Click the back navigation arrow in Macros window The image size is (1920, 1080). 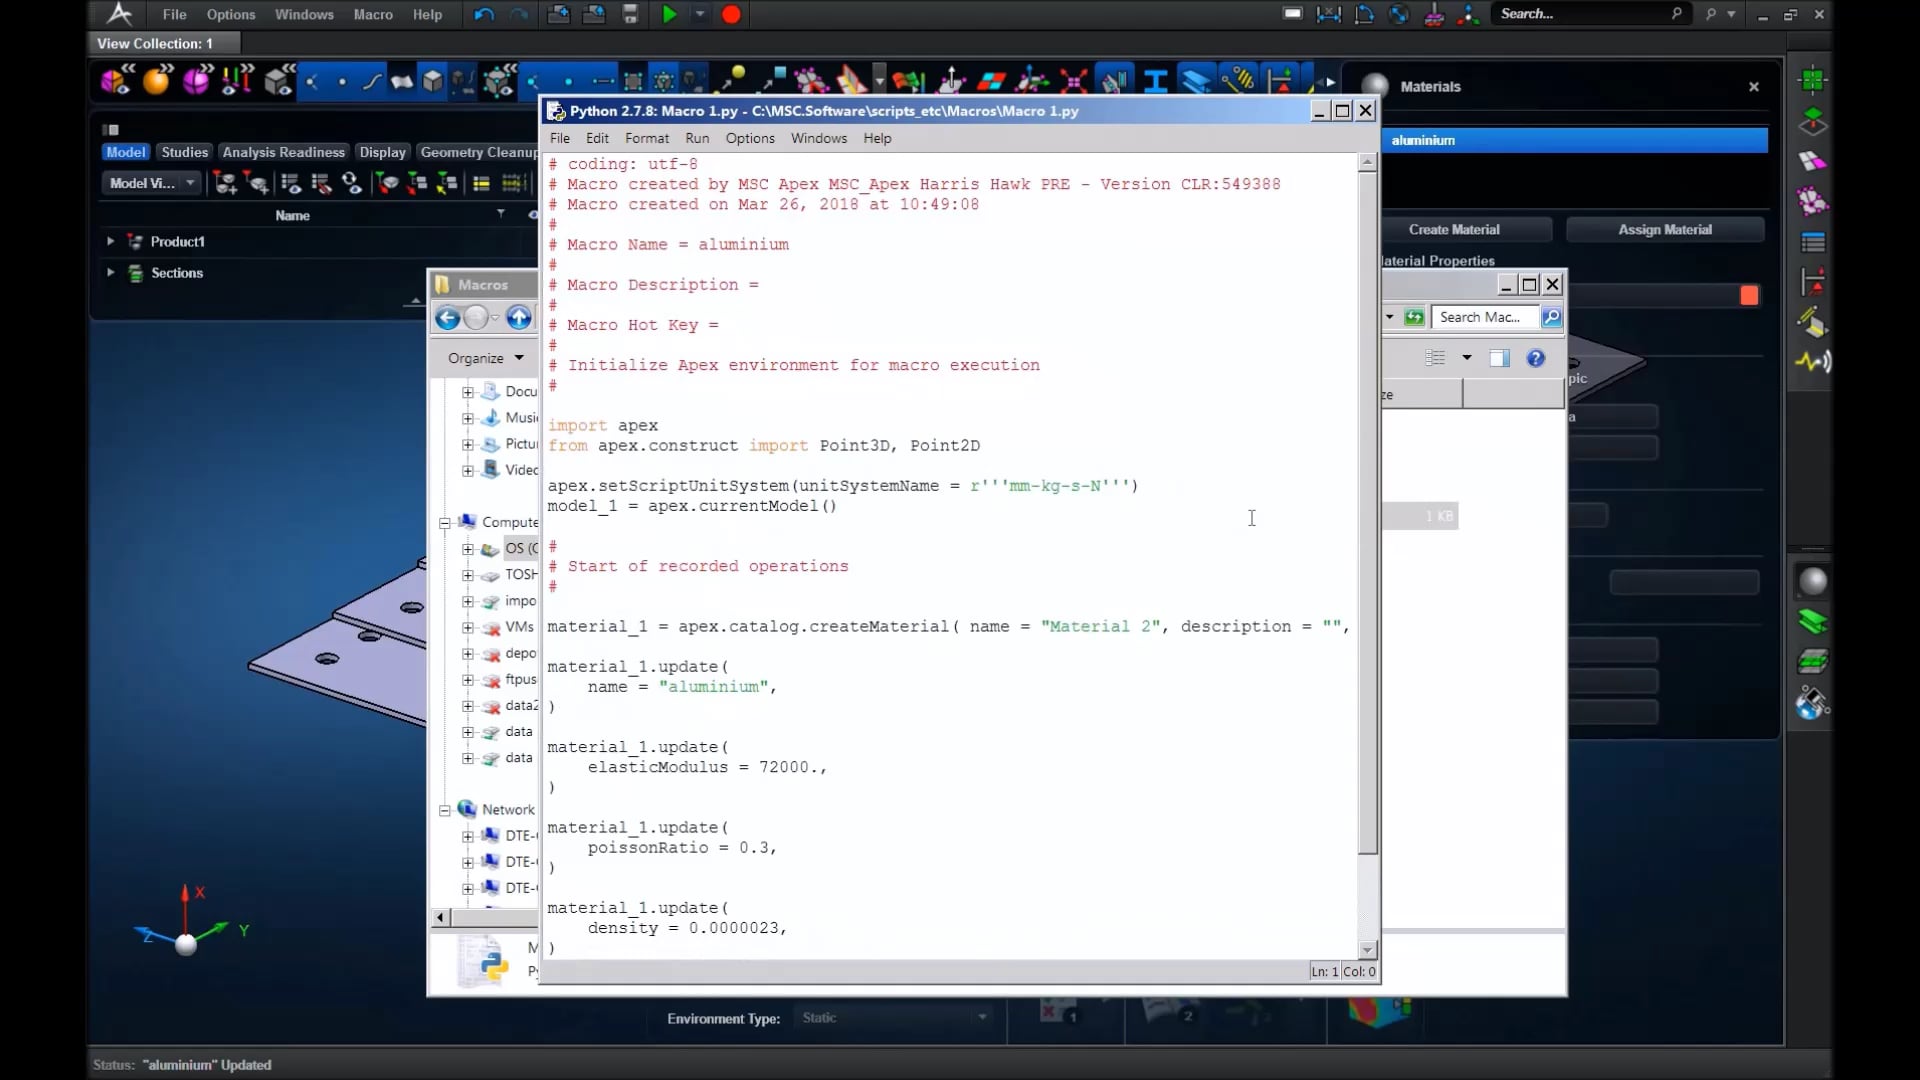point(447,318)
